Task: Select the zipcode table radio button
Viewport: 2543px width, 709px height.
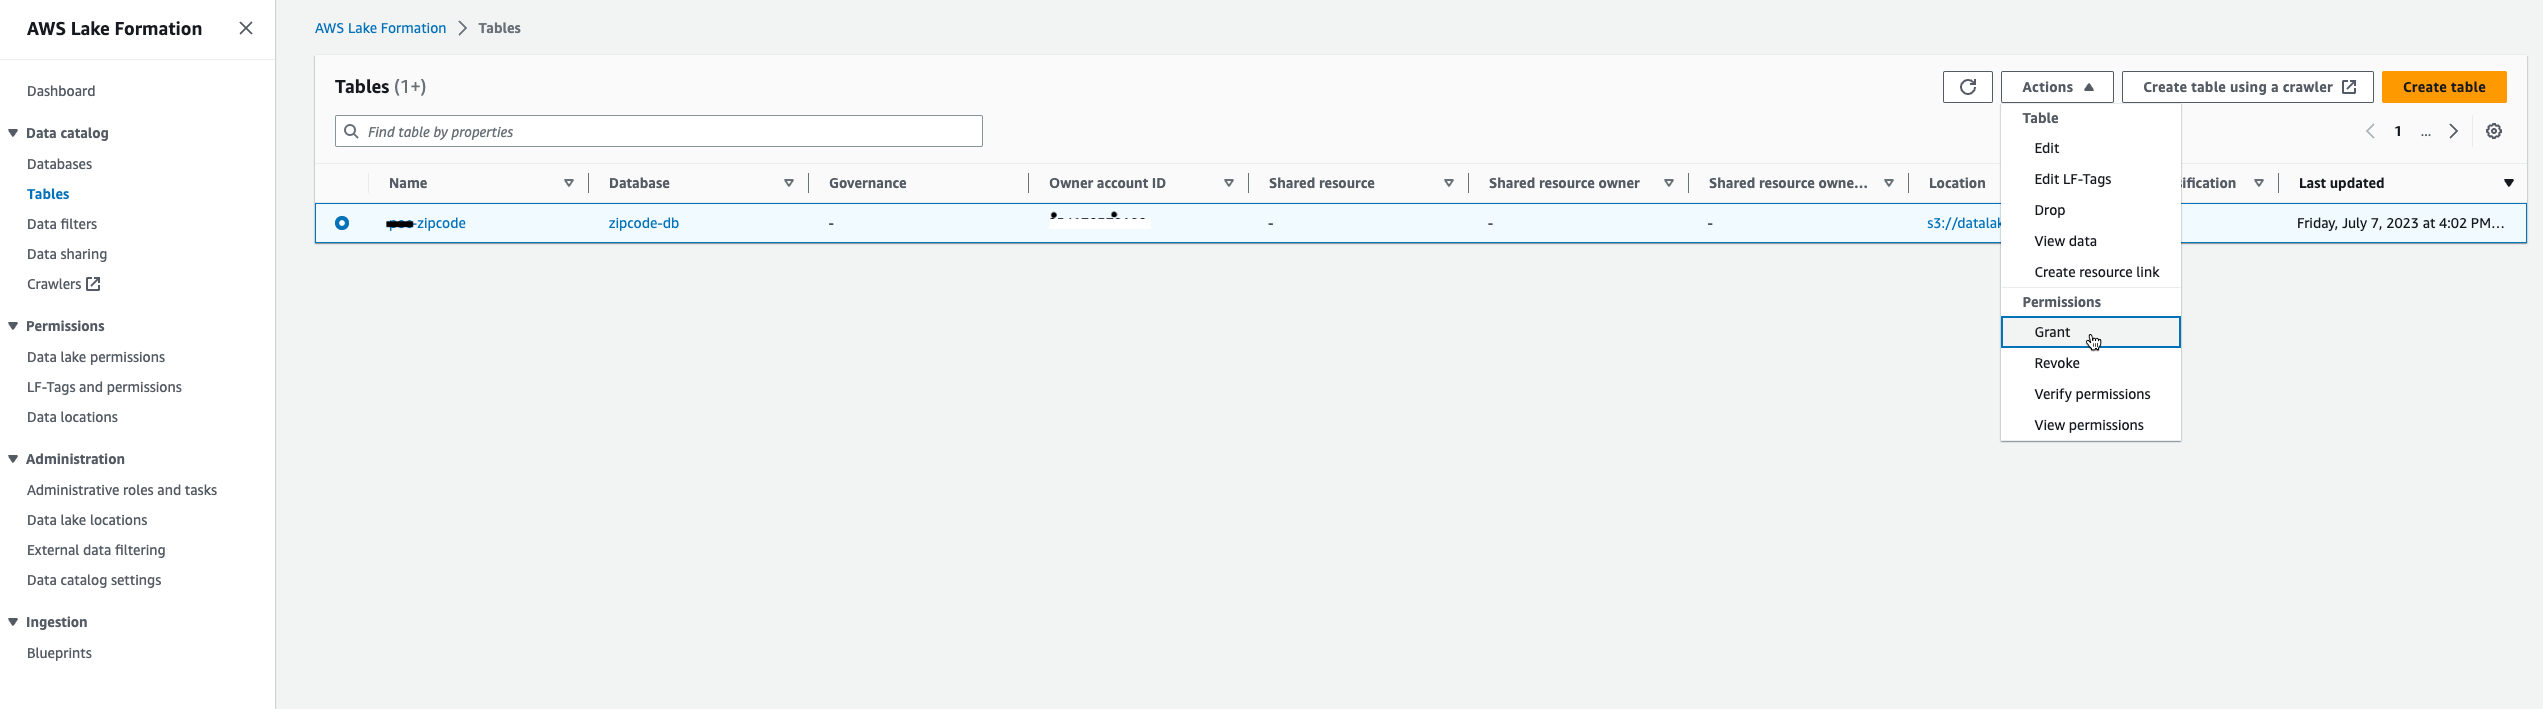Action: click(342, 223)
